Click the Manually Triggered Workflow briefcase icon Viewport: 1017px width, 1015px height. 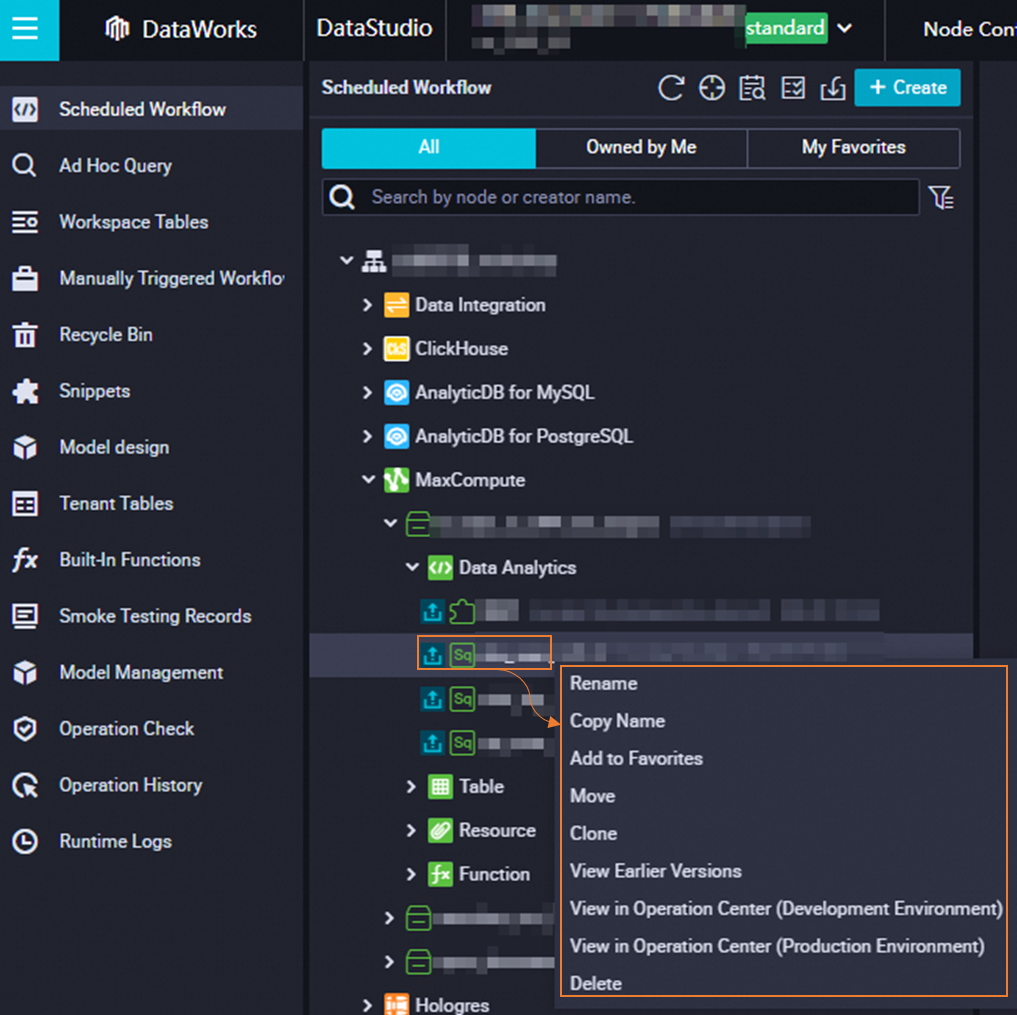(25, 278)
